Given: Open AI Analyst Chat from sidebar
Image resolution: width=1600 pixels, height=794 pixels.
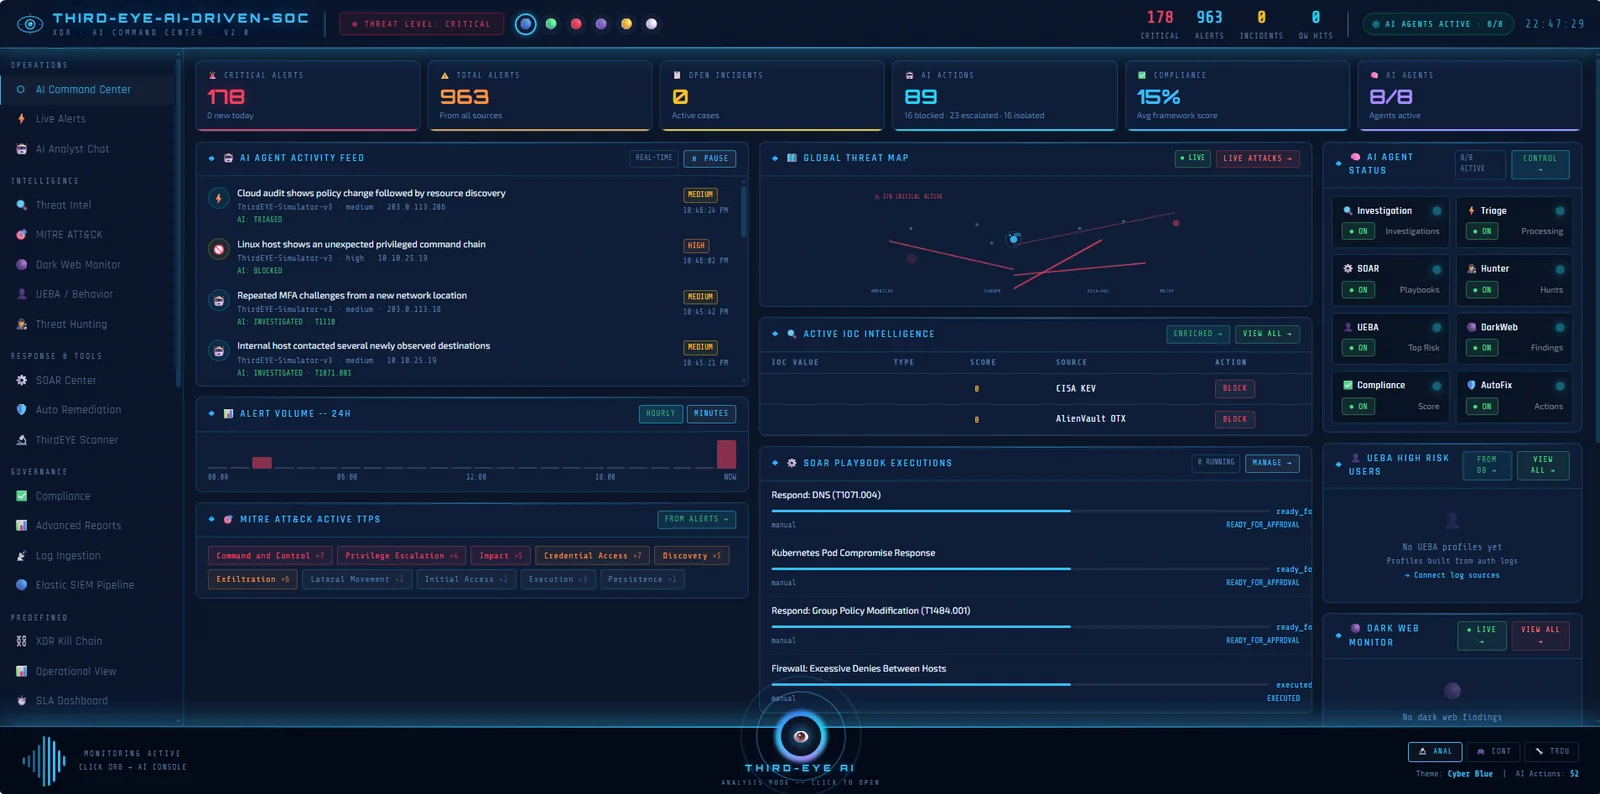Looking at the screenshot, I should click(x=72, y=149).
